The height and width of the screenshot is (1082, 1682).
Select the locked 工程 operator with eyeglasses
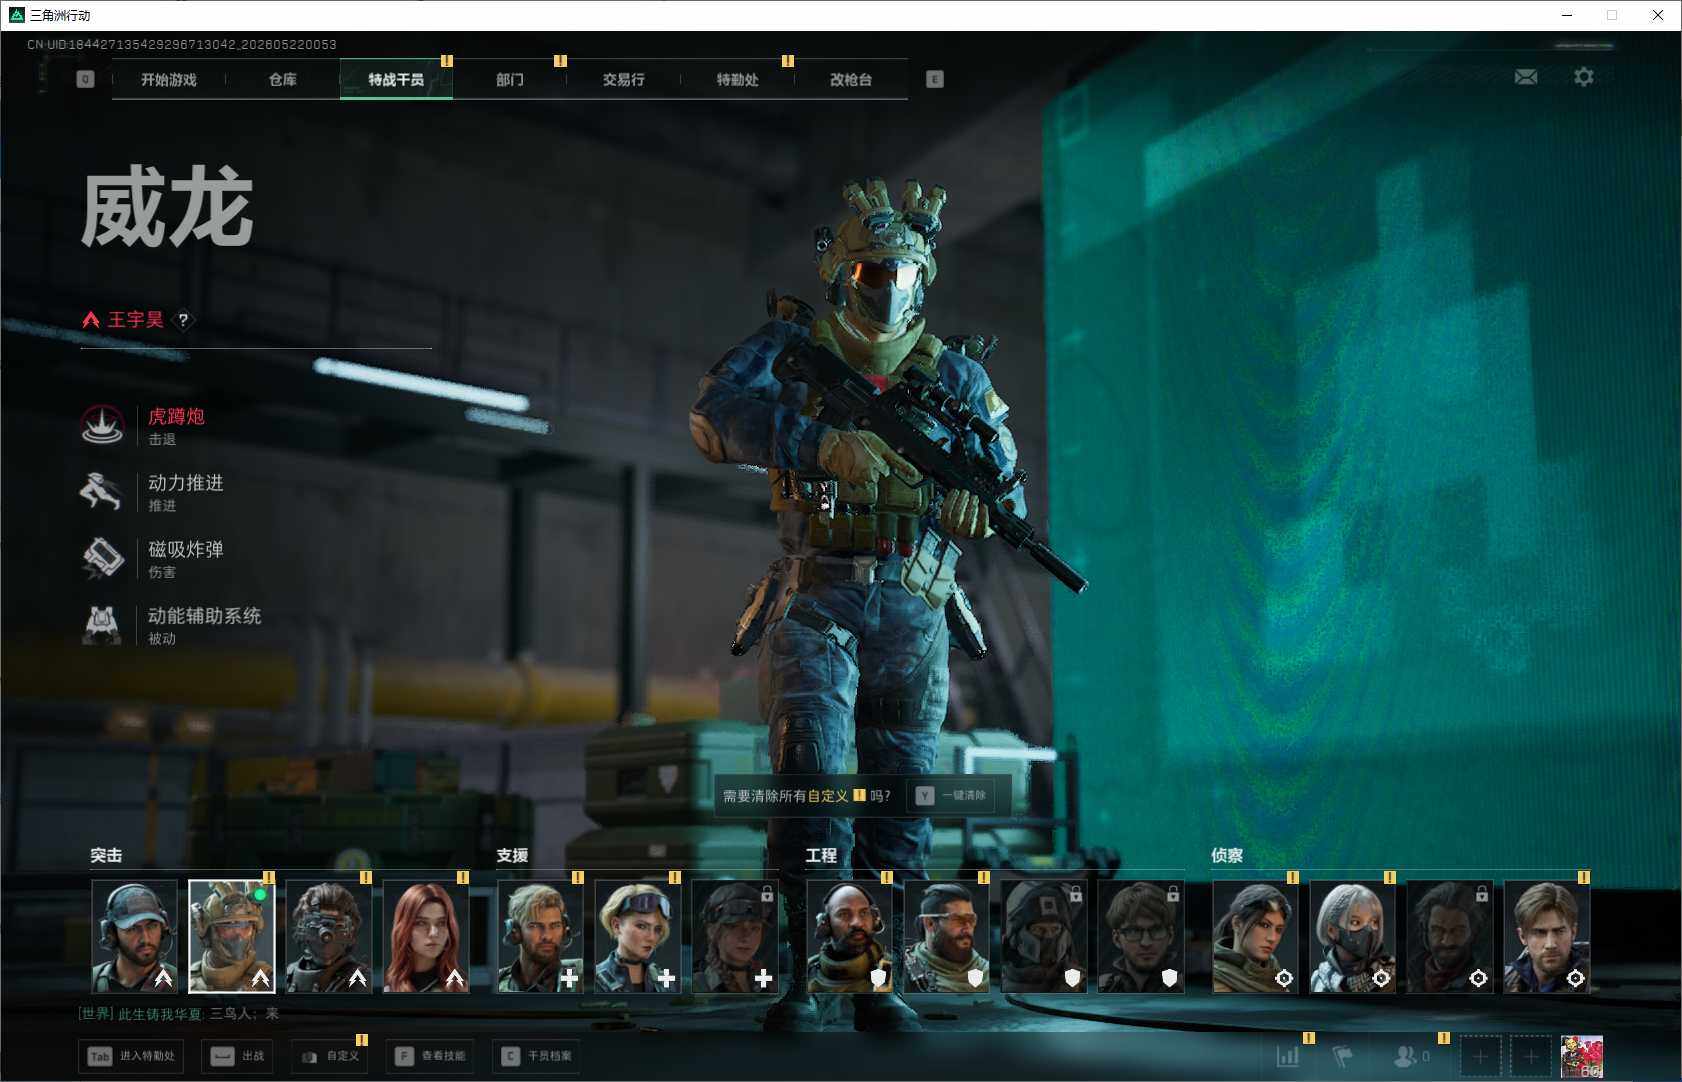click(x=1141, y=936)
